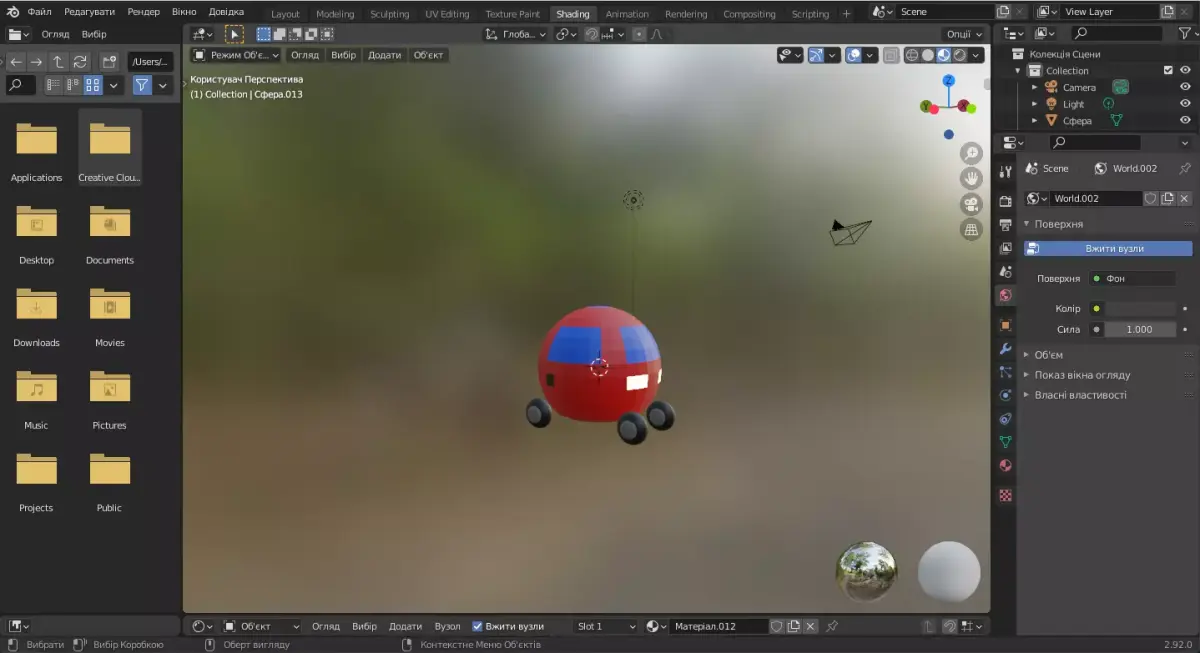The image size is (1200, 653).
Task: Uncheck Вжити вузли checkbox in node header
Action: [x=477, y=626]
